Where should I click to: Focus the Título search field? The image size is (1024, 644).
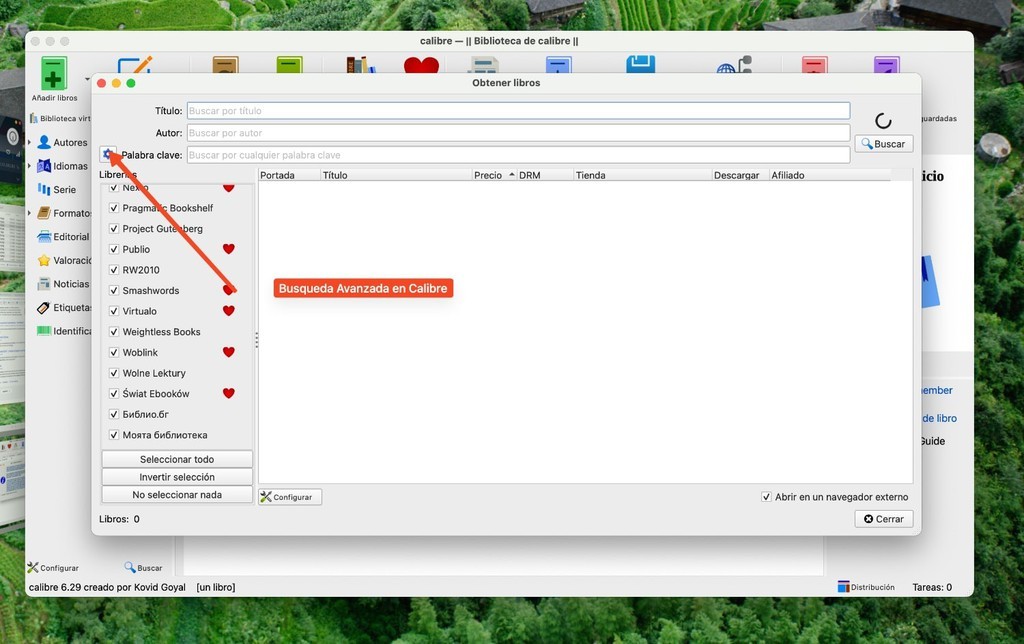[x=519, y=111]
